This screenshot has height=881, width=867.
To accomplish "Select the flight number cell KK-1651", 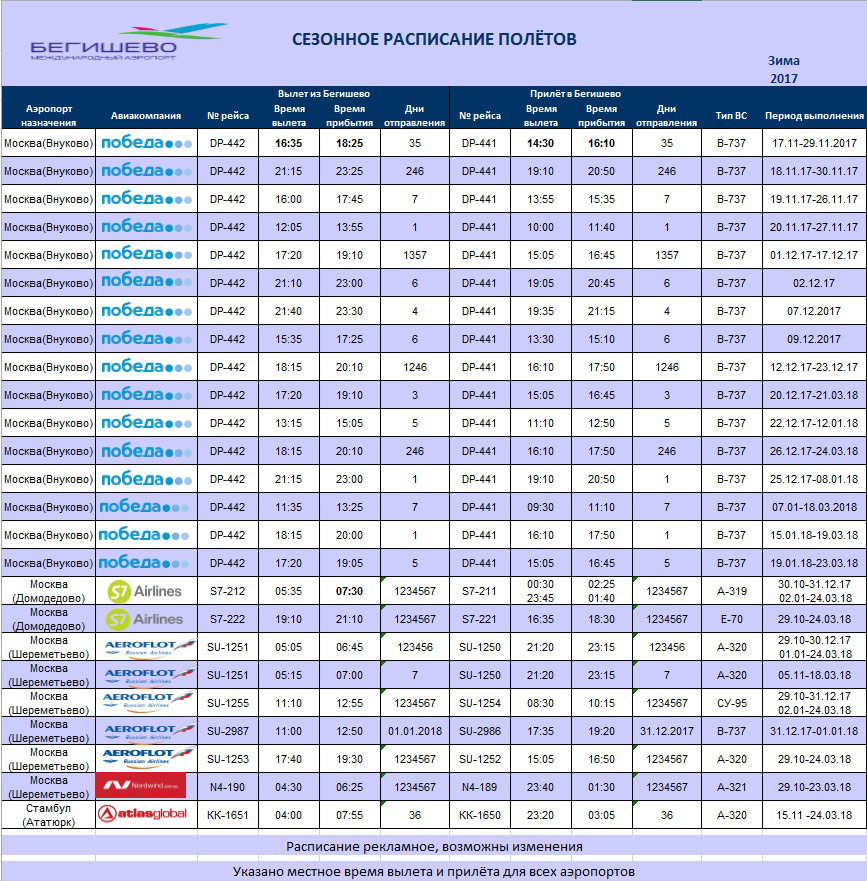I will point(227,815).
